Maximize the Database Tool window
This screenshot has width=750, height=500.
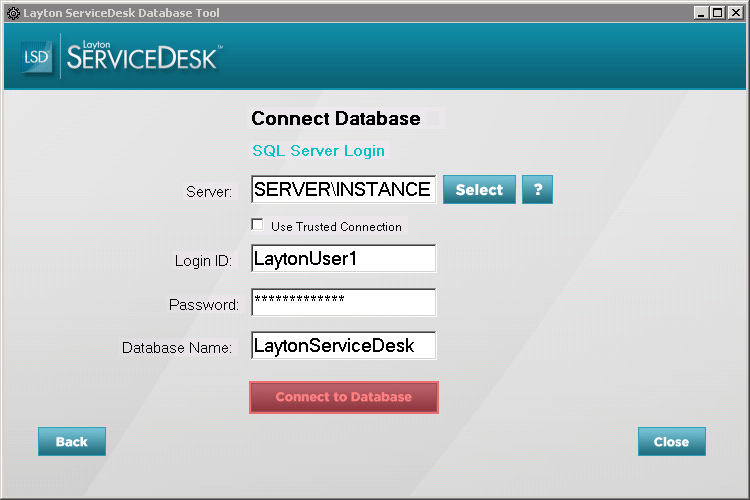(718, 13)
